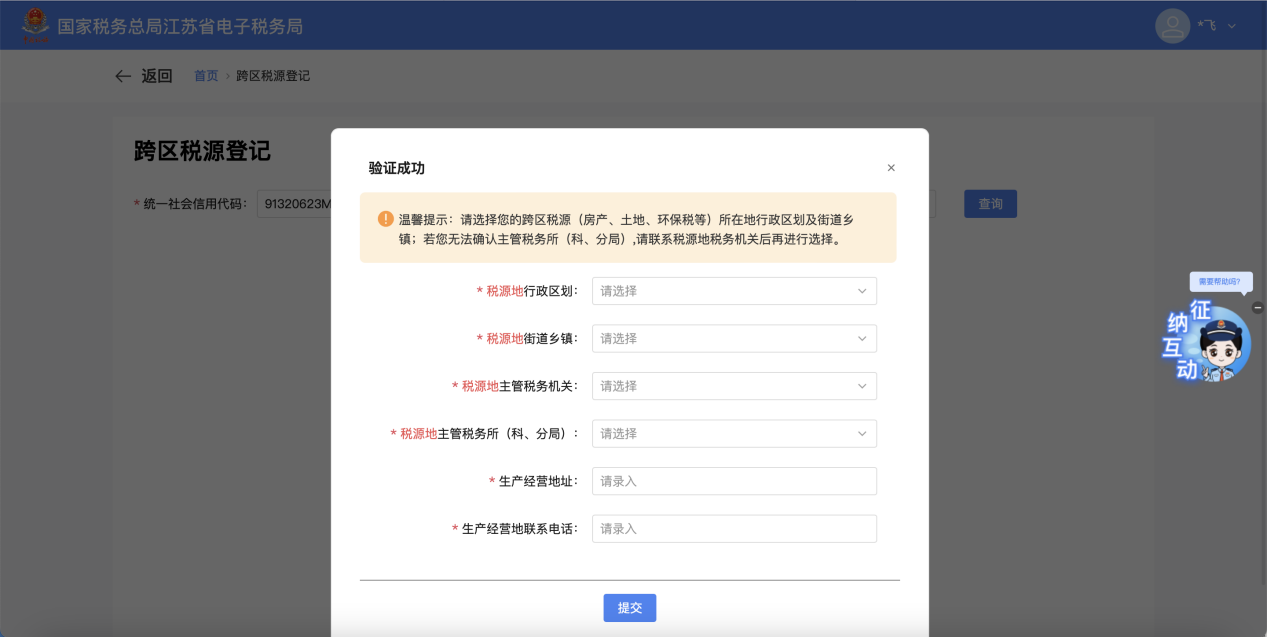This screenshot has height=637, width=1267.
Task: Click the 查询 button
Action: click(990, 204)
